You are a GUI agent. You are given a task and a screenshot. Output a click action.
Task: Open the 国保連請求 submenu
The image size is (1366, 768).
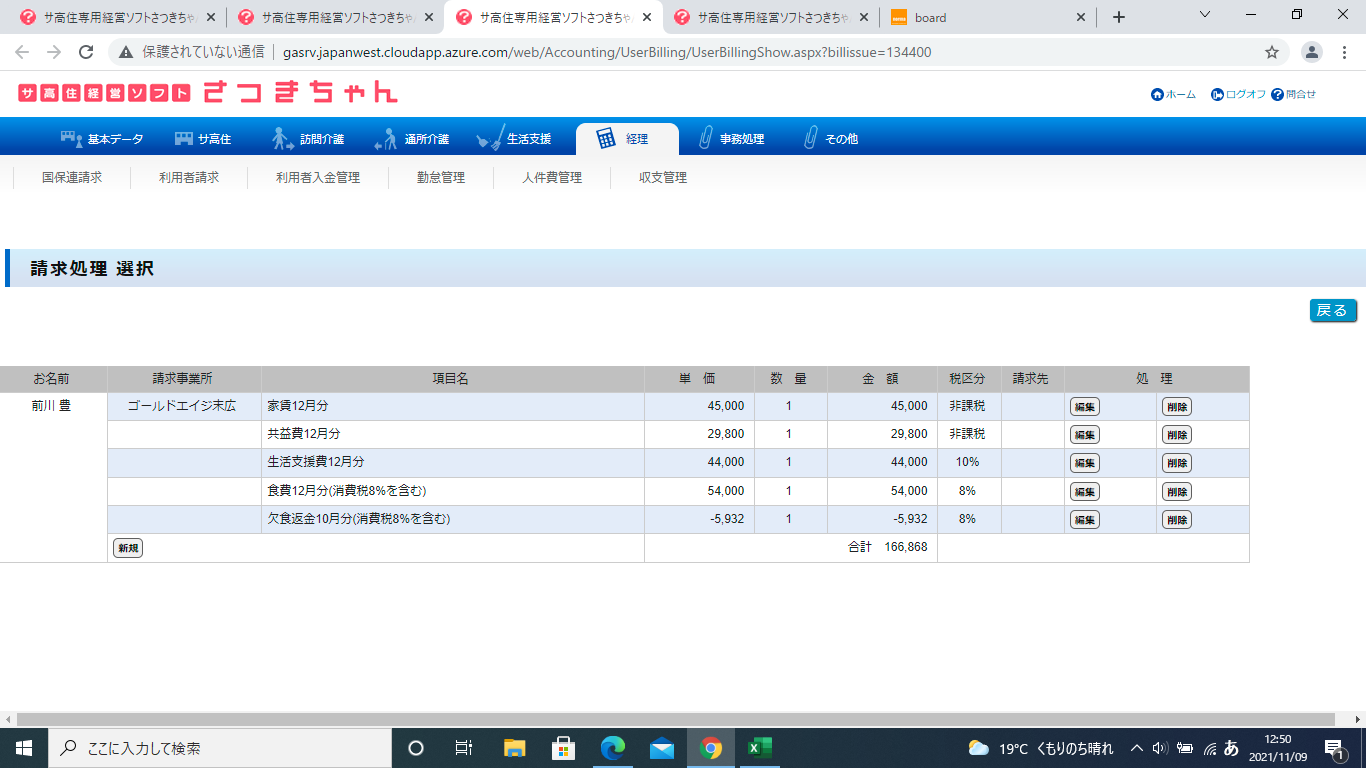coord(72,178)
